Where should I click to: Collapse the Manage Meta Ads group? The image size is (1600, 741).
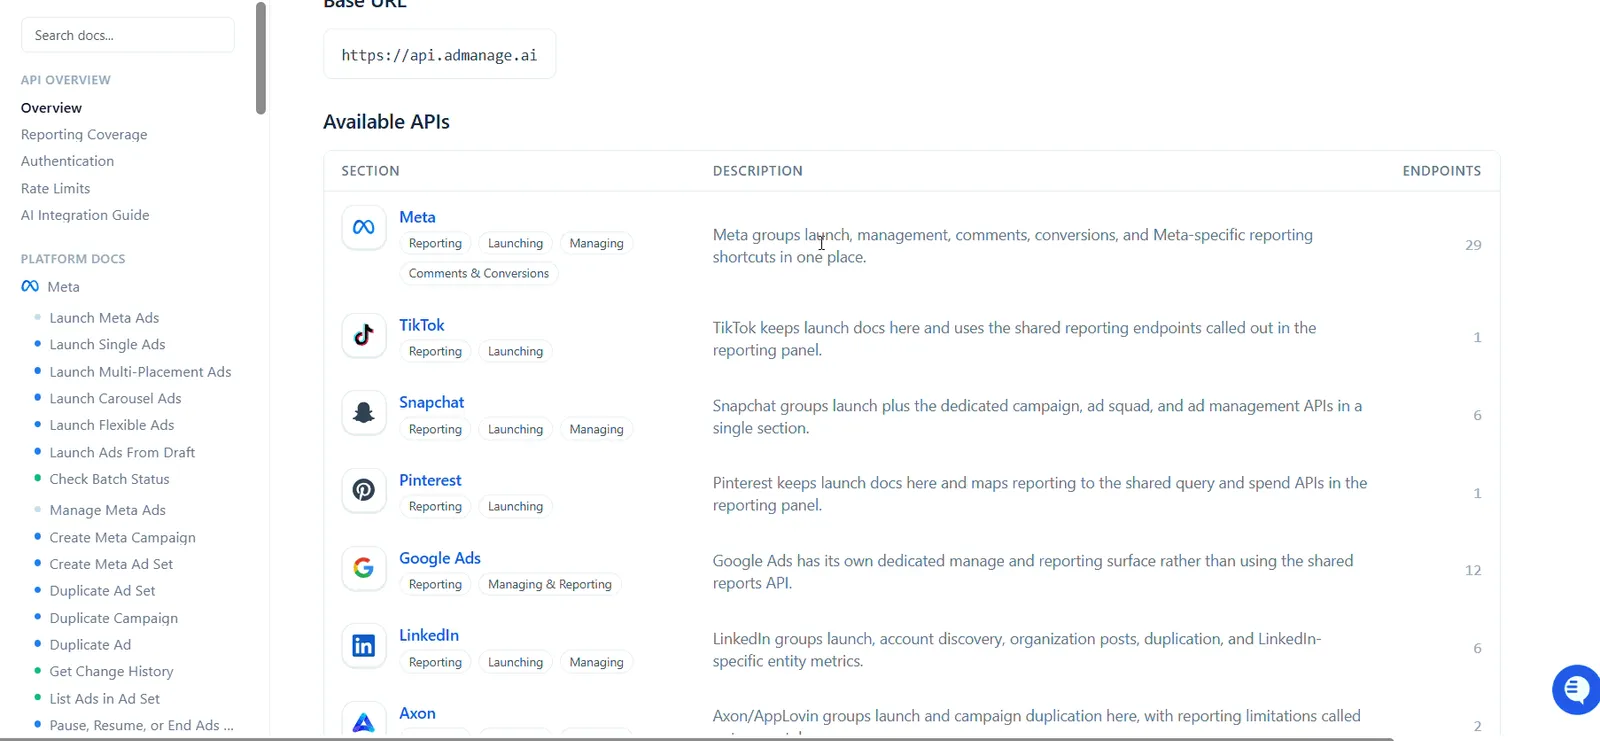[107, 510]
